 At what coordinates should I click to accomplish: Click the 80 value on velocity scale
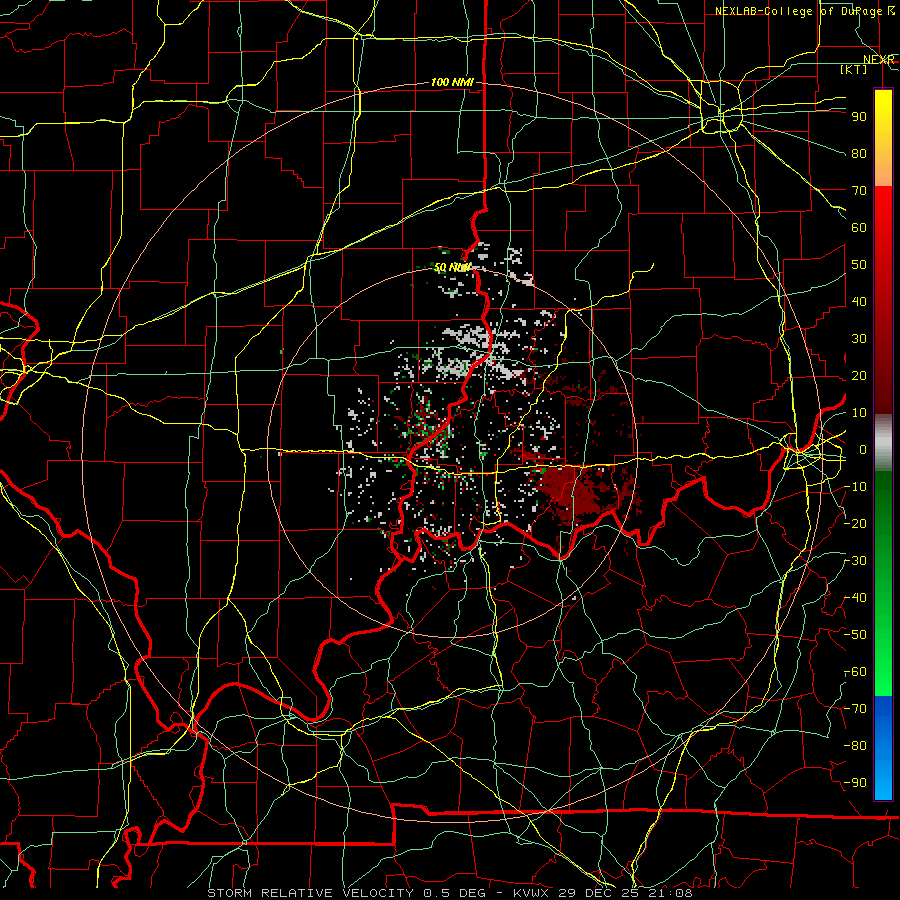[x=859, y=154]
